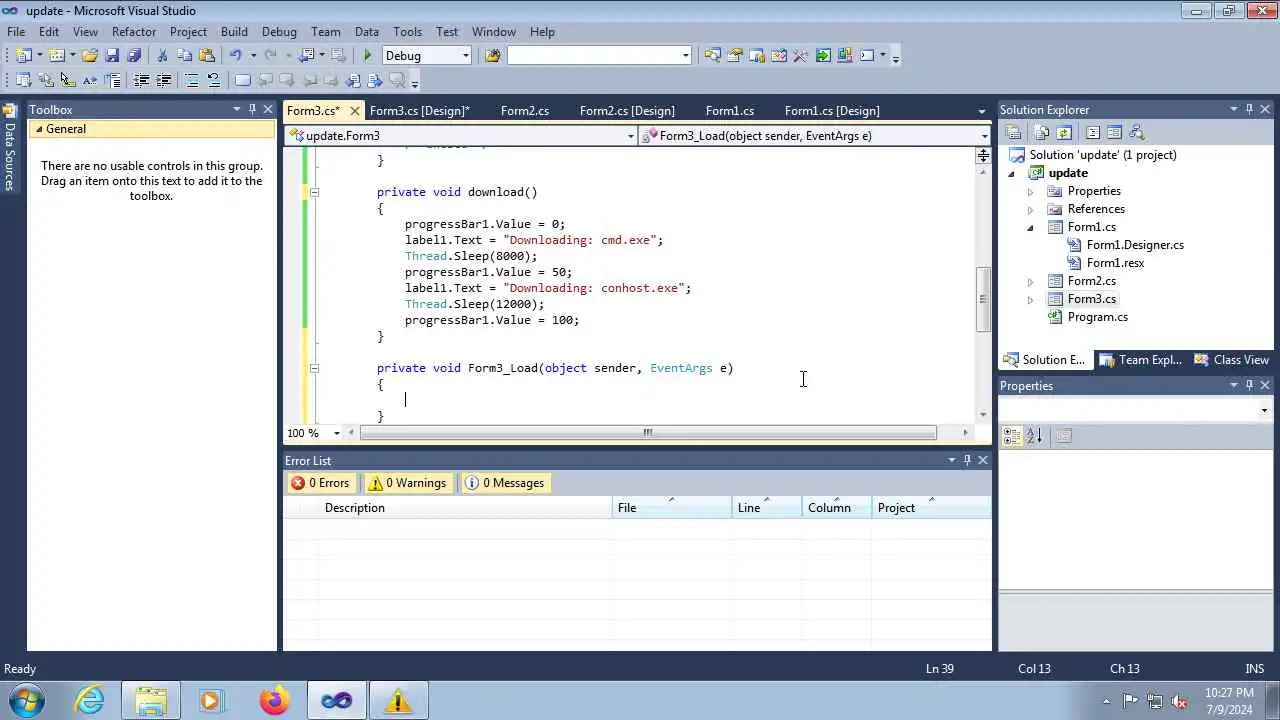Click View Class Diagram icon

[1136, 132]
